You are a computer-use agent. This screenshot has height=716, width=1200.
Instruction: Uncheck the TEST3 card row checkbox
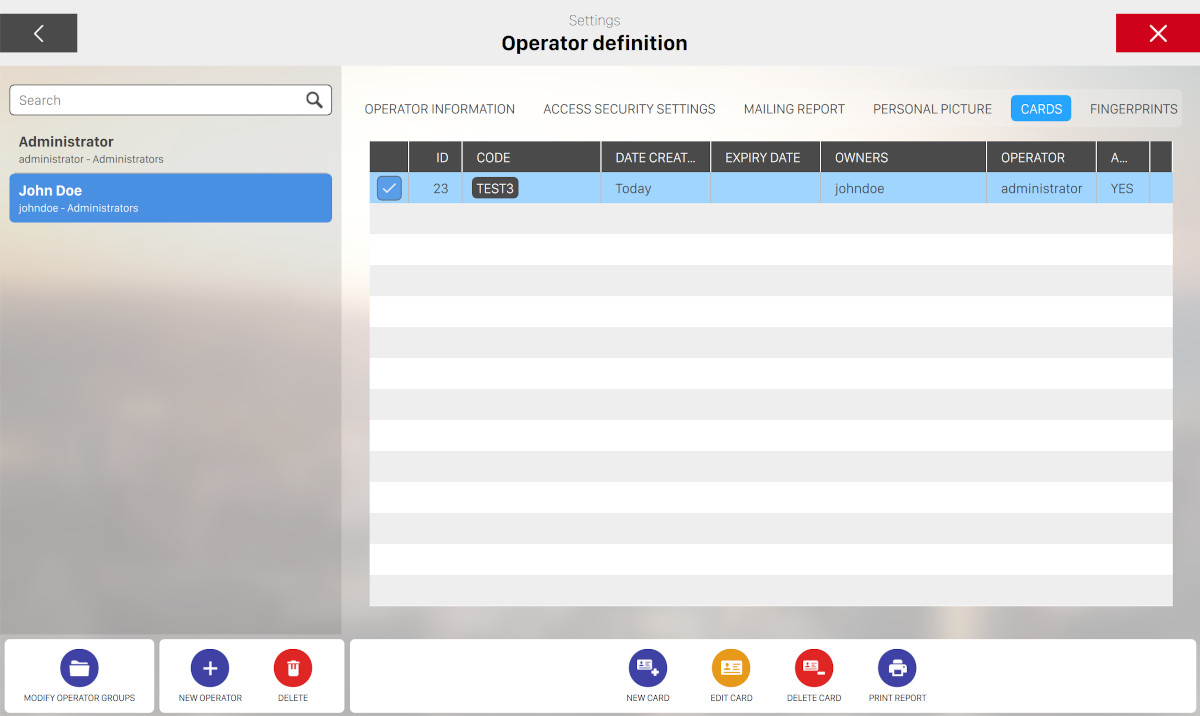click(389, 188)
